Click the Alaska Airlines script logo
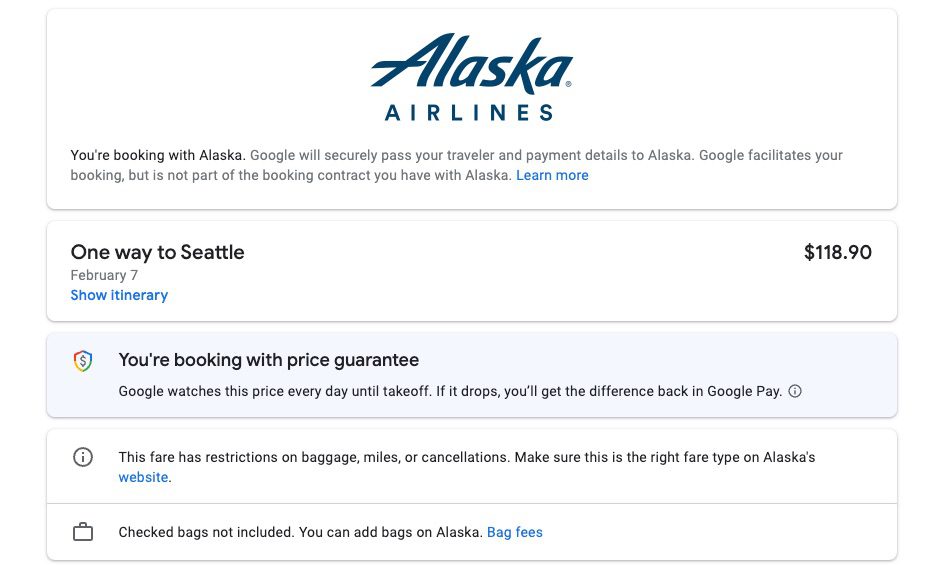The width and height of the screenshot is (940, 565). pos(470,64)
